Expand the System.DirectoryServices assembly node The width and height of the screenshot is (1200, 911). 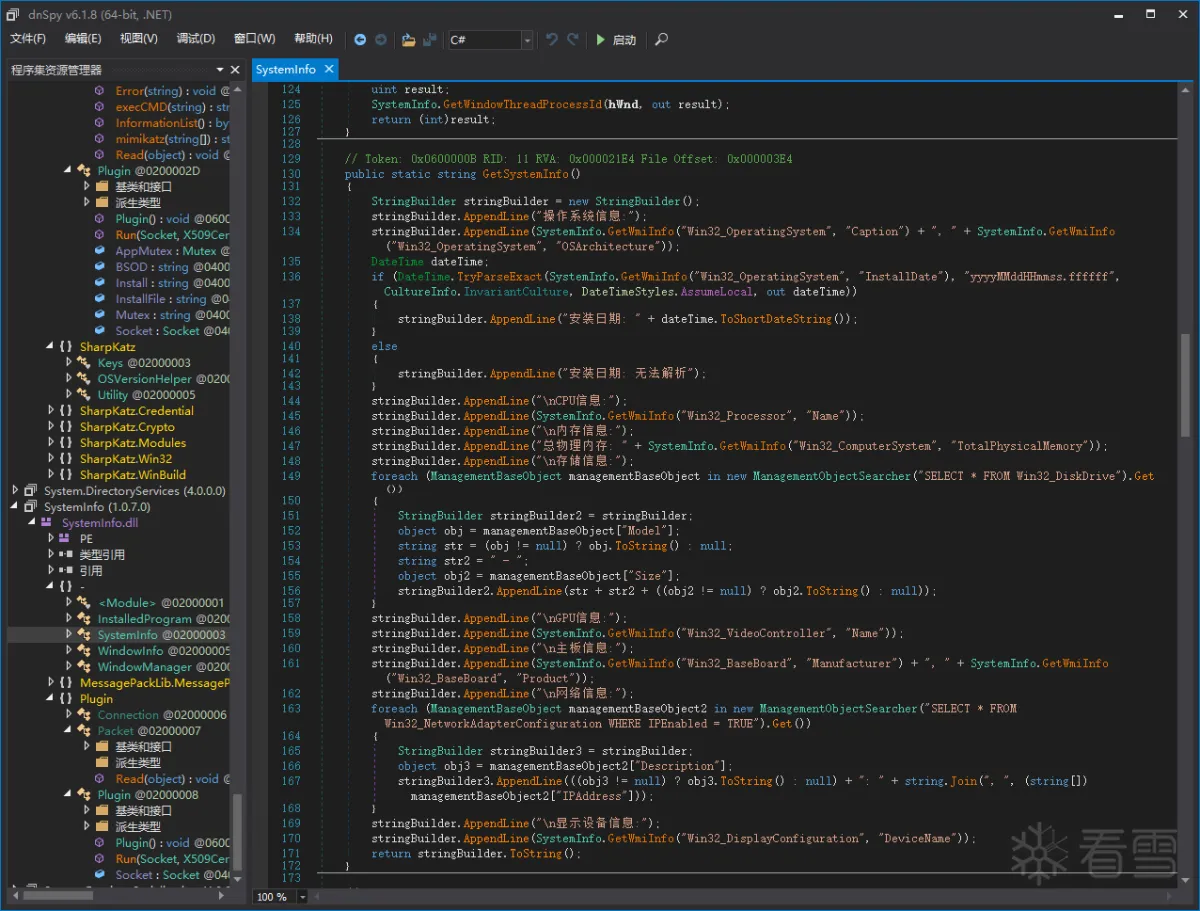point(16,491)
